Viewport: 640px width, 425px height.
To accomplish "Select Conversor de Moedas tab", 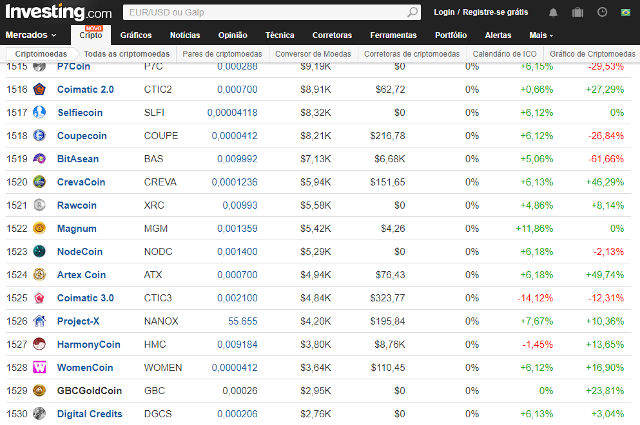I will (x=313, y=54).
